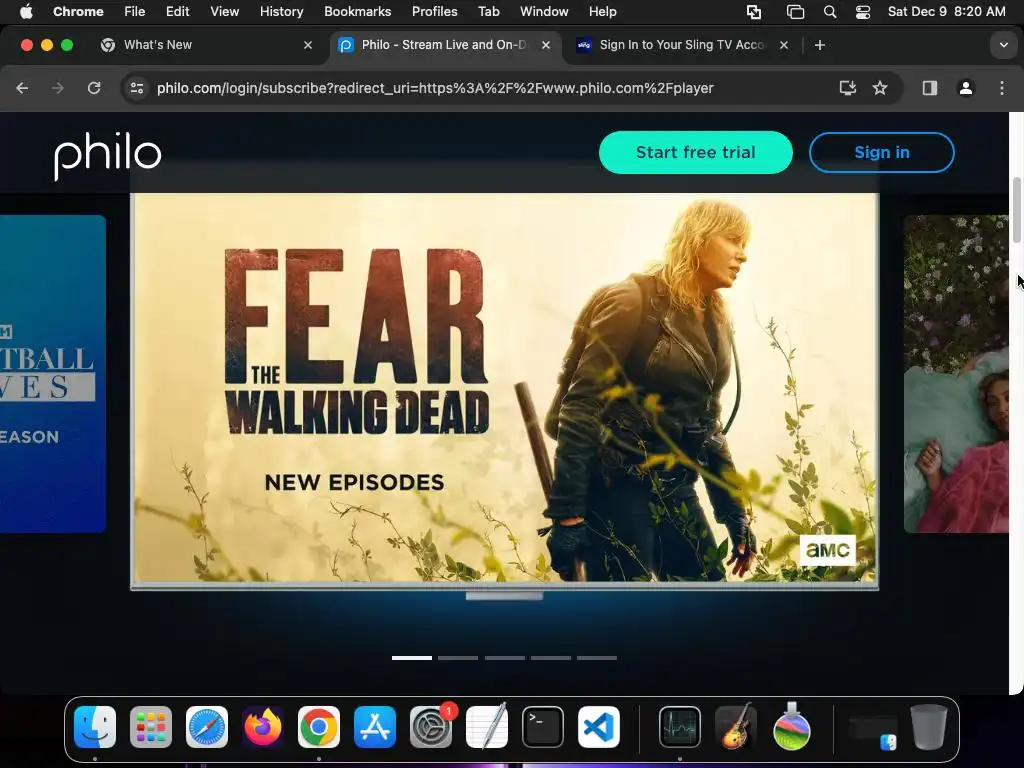Open the View menu
This screenshot has width=1024, height=768.
click(x=225, y=12)
